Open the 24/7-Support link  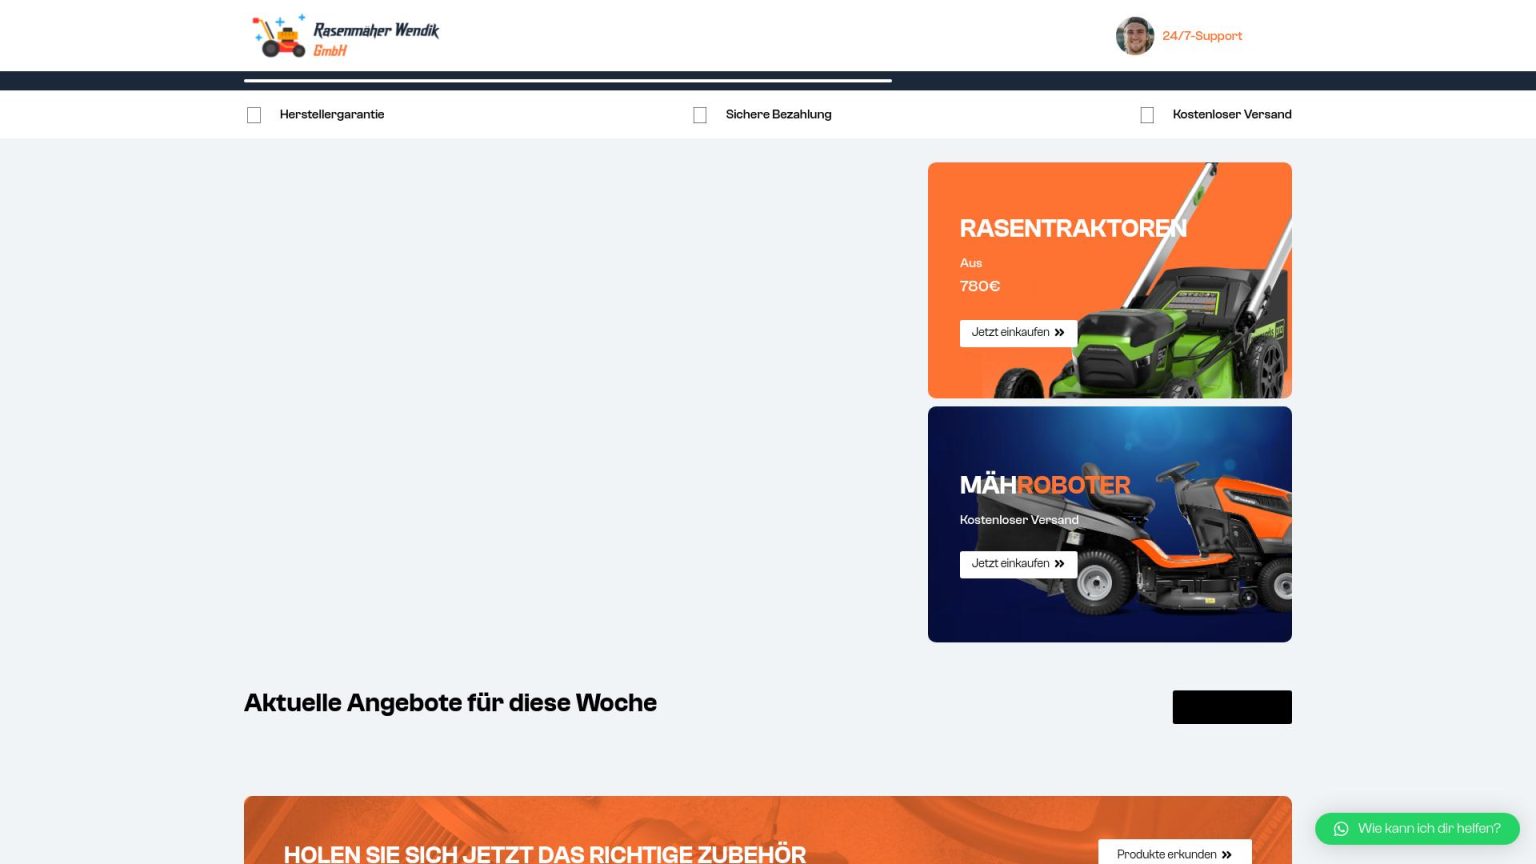pyautogui.click(x=1202, y=36)
